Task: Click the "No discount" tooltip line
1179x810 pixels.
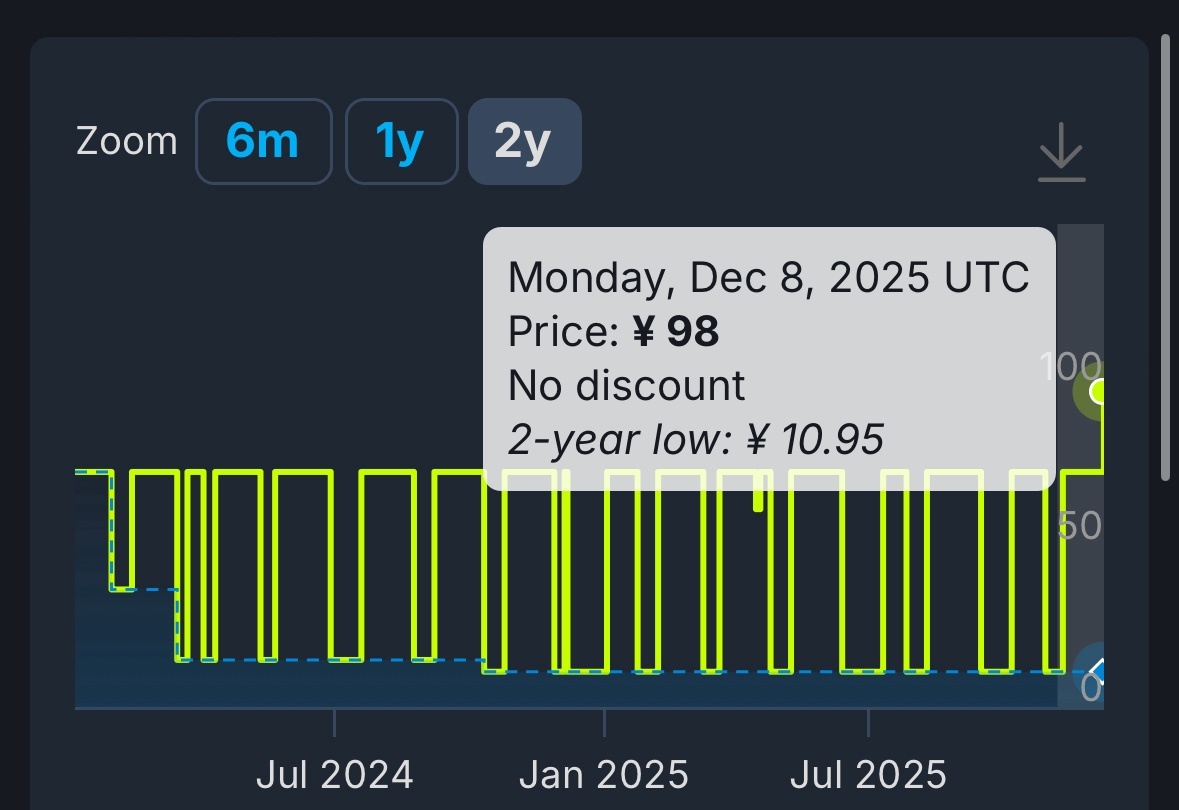Action: (x=626, y=385)
